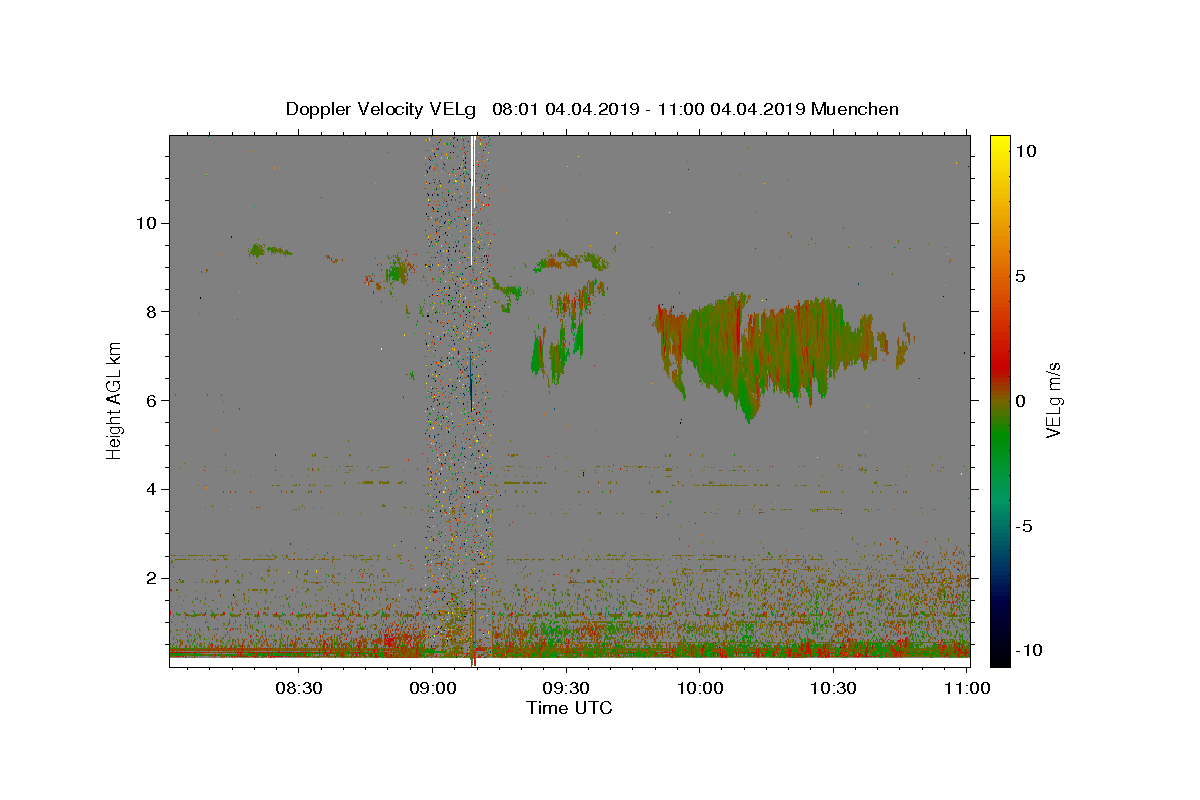
Task: Select the 09:30 time tick label
Action: pyautogui.click(x=566, y=688)
